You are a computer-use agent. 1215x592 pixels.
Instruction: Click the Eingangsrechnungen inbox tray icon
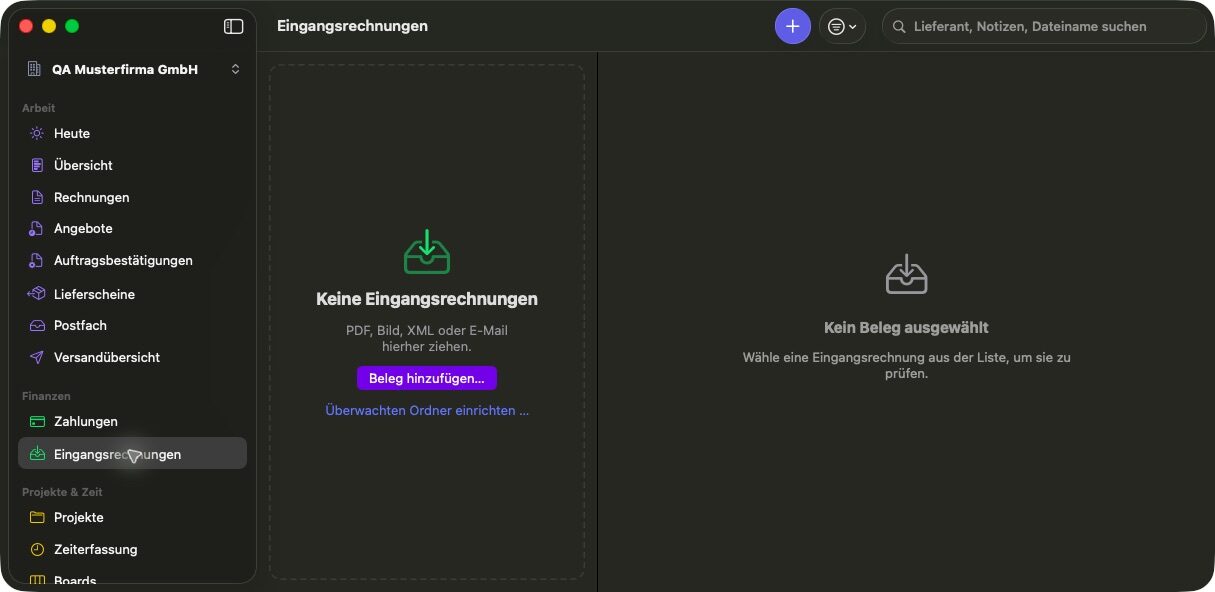(x=37, y=454)
